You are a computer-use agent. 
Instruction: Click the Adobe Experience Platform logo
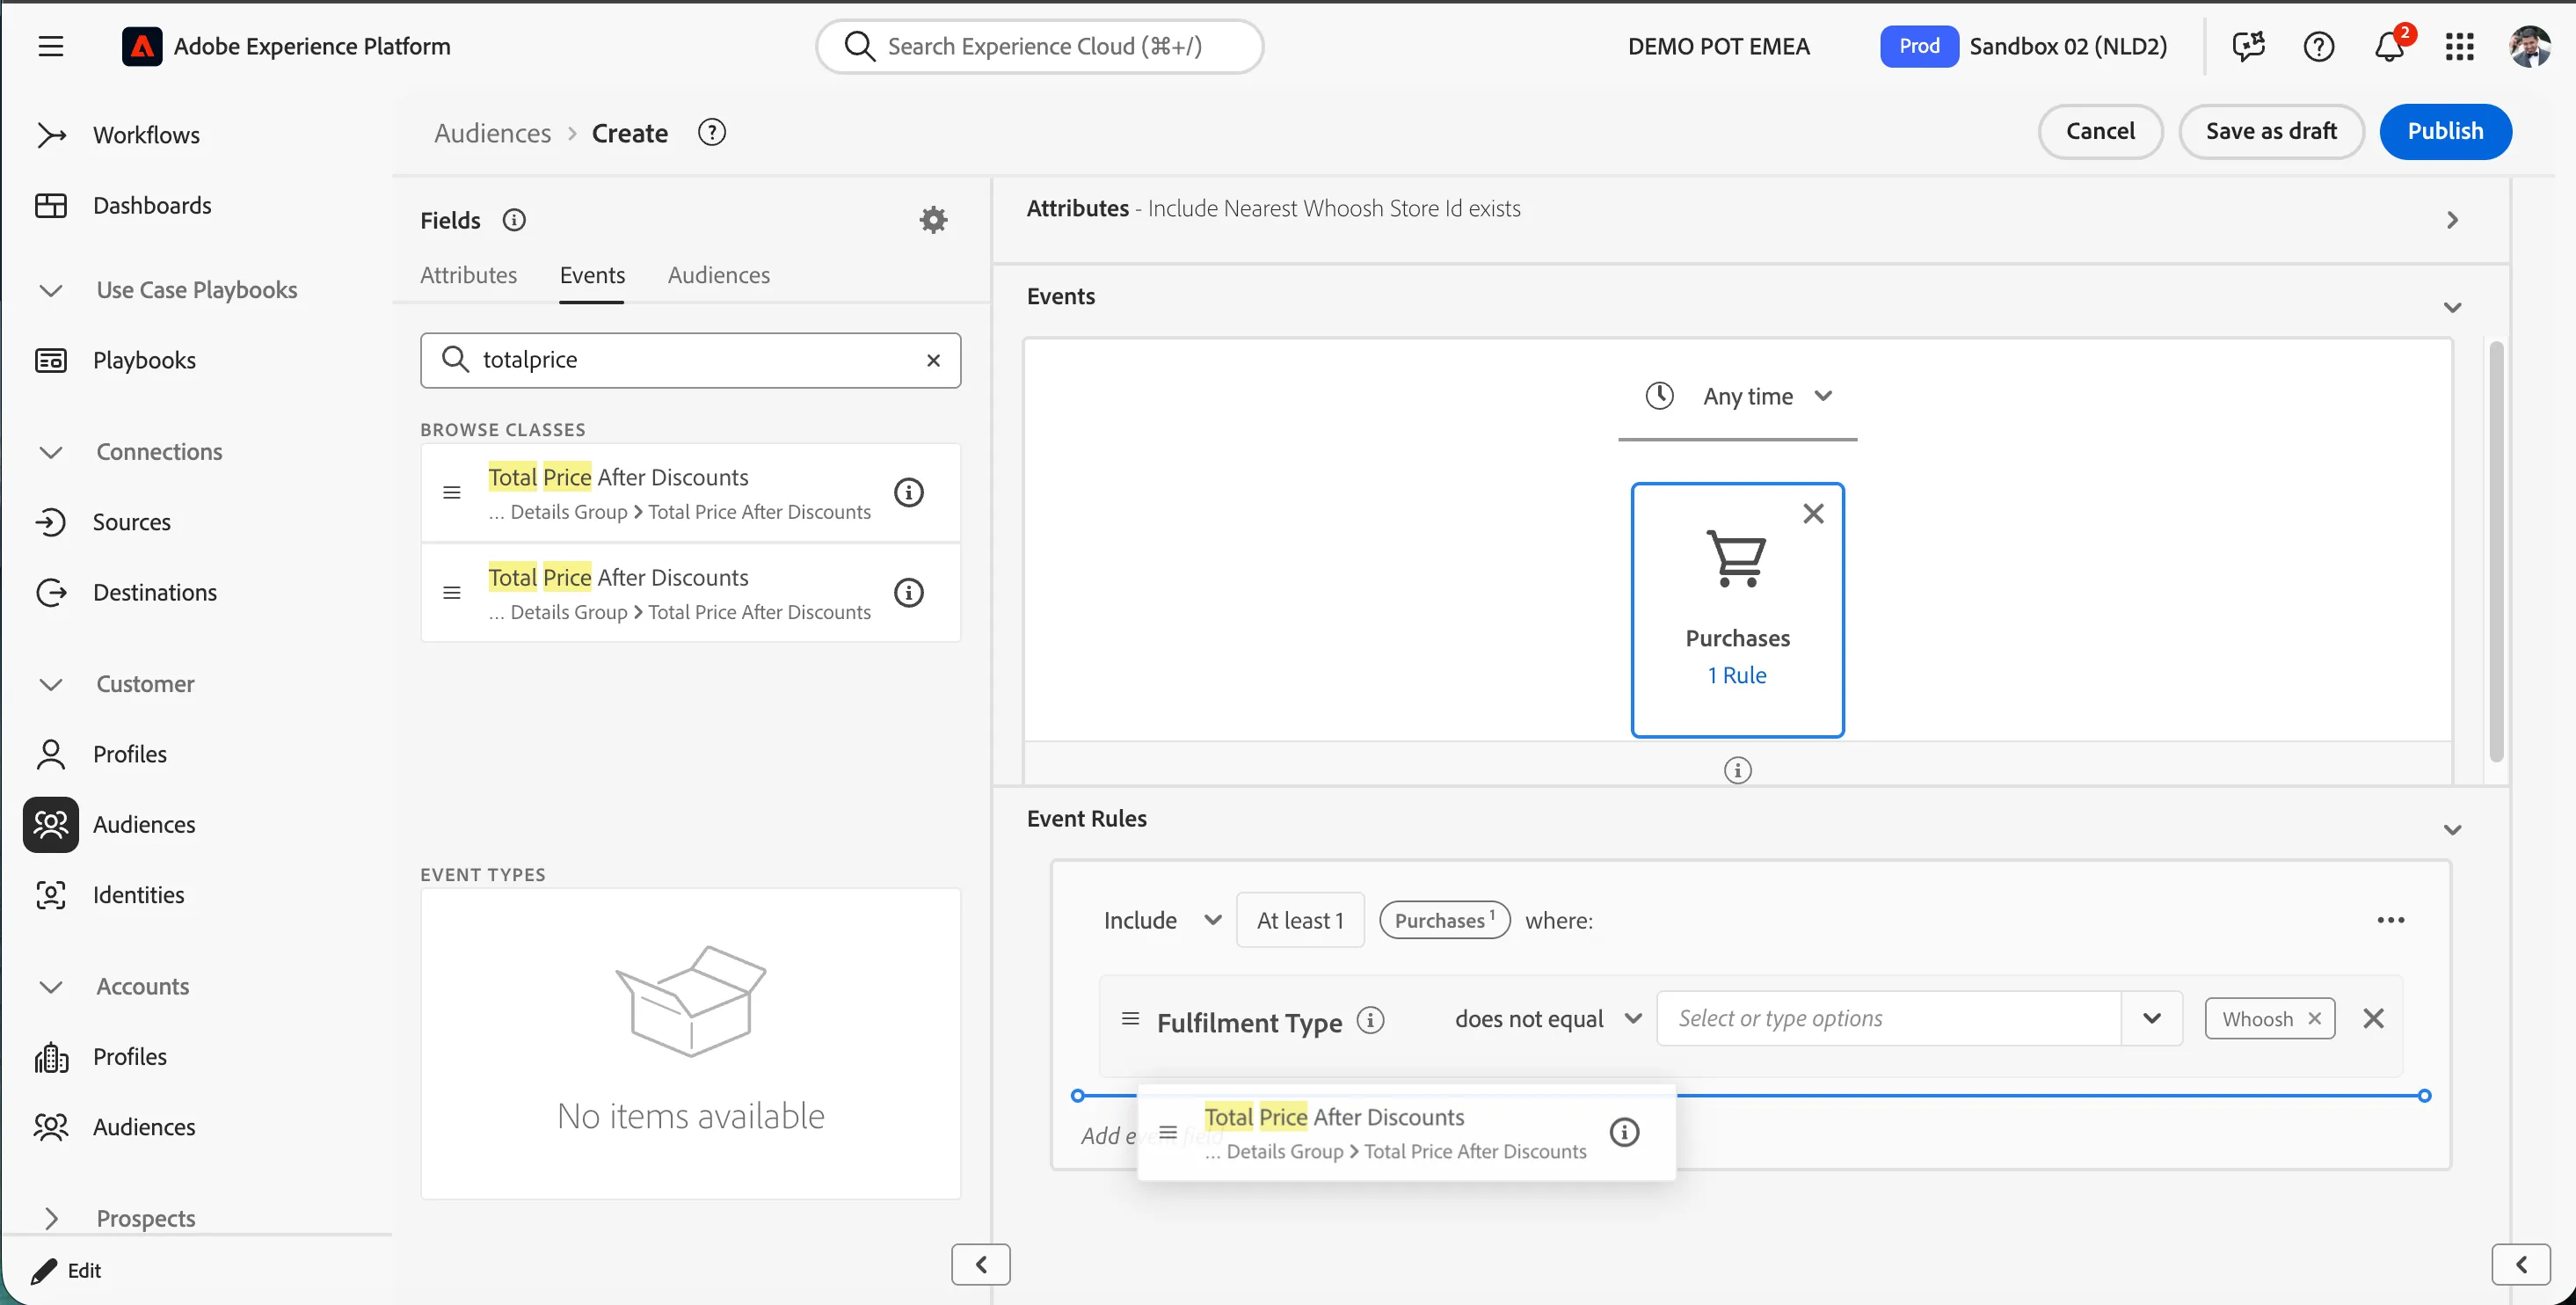[x=142, y=46]
